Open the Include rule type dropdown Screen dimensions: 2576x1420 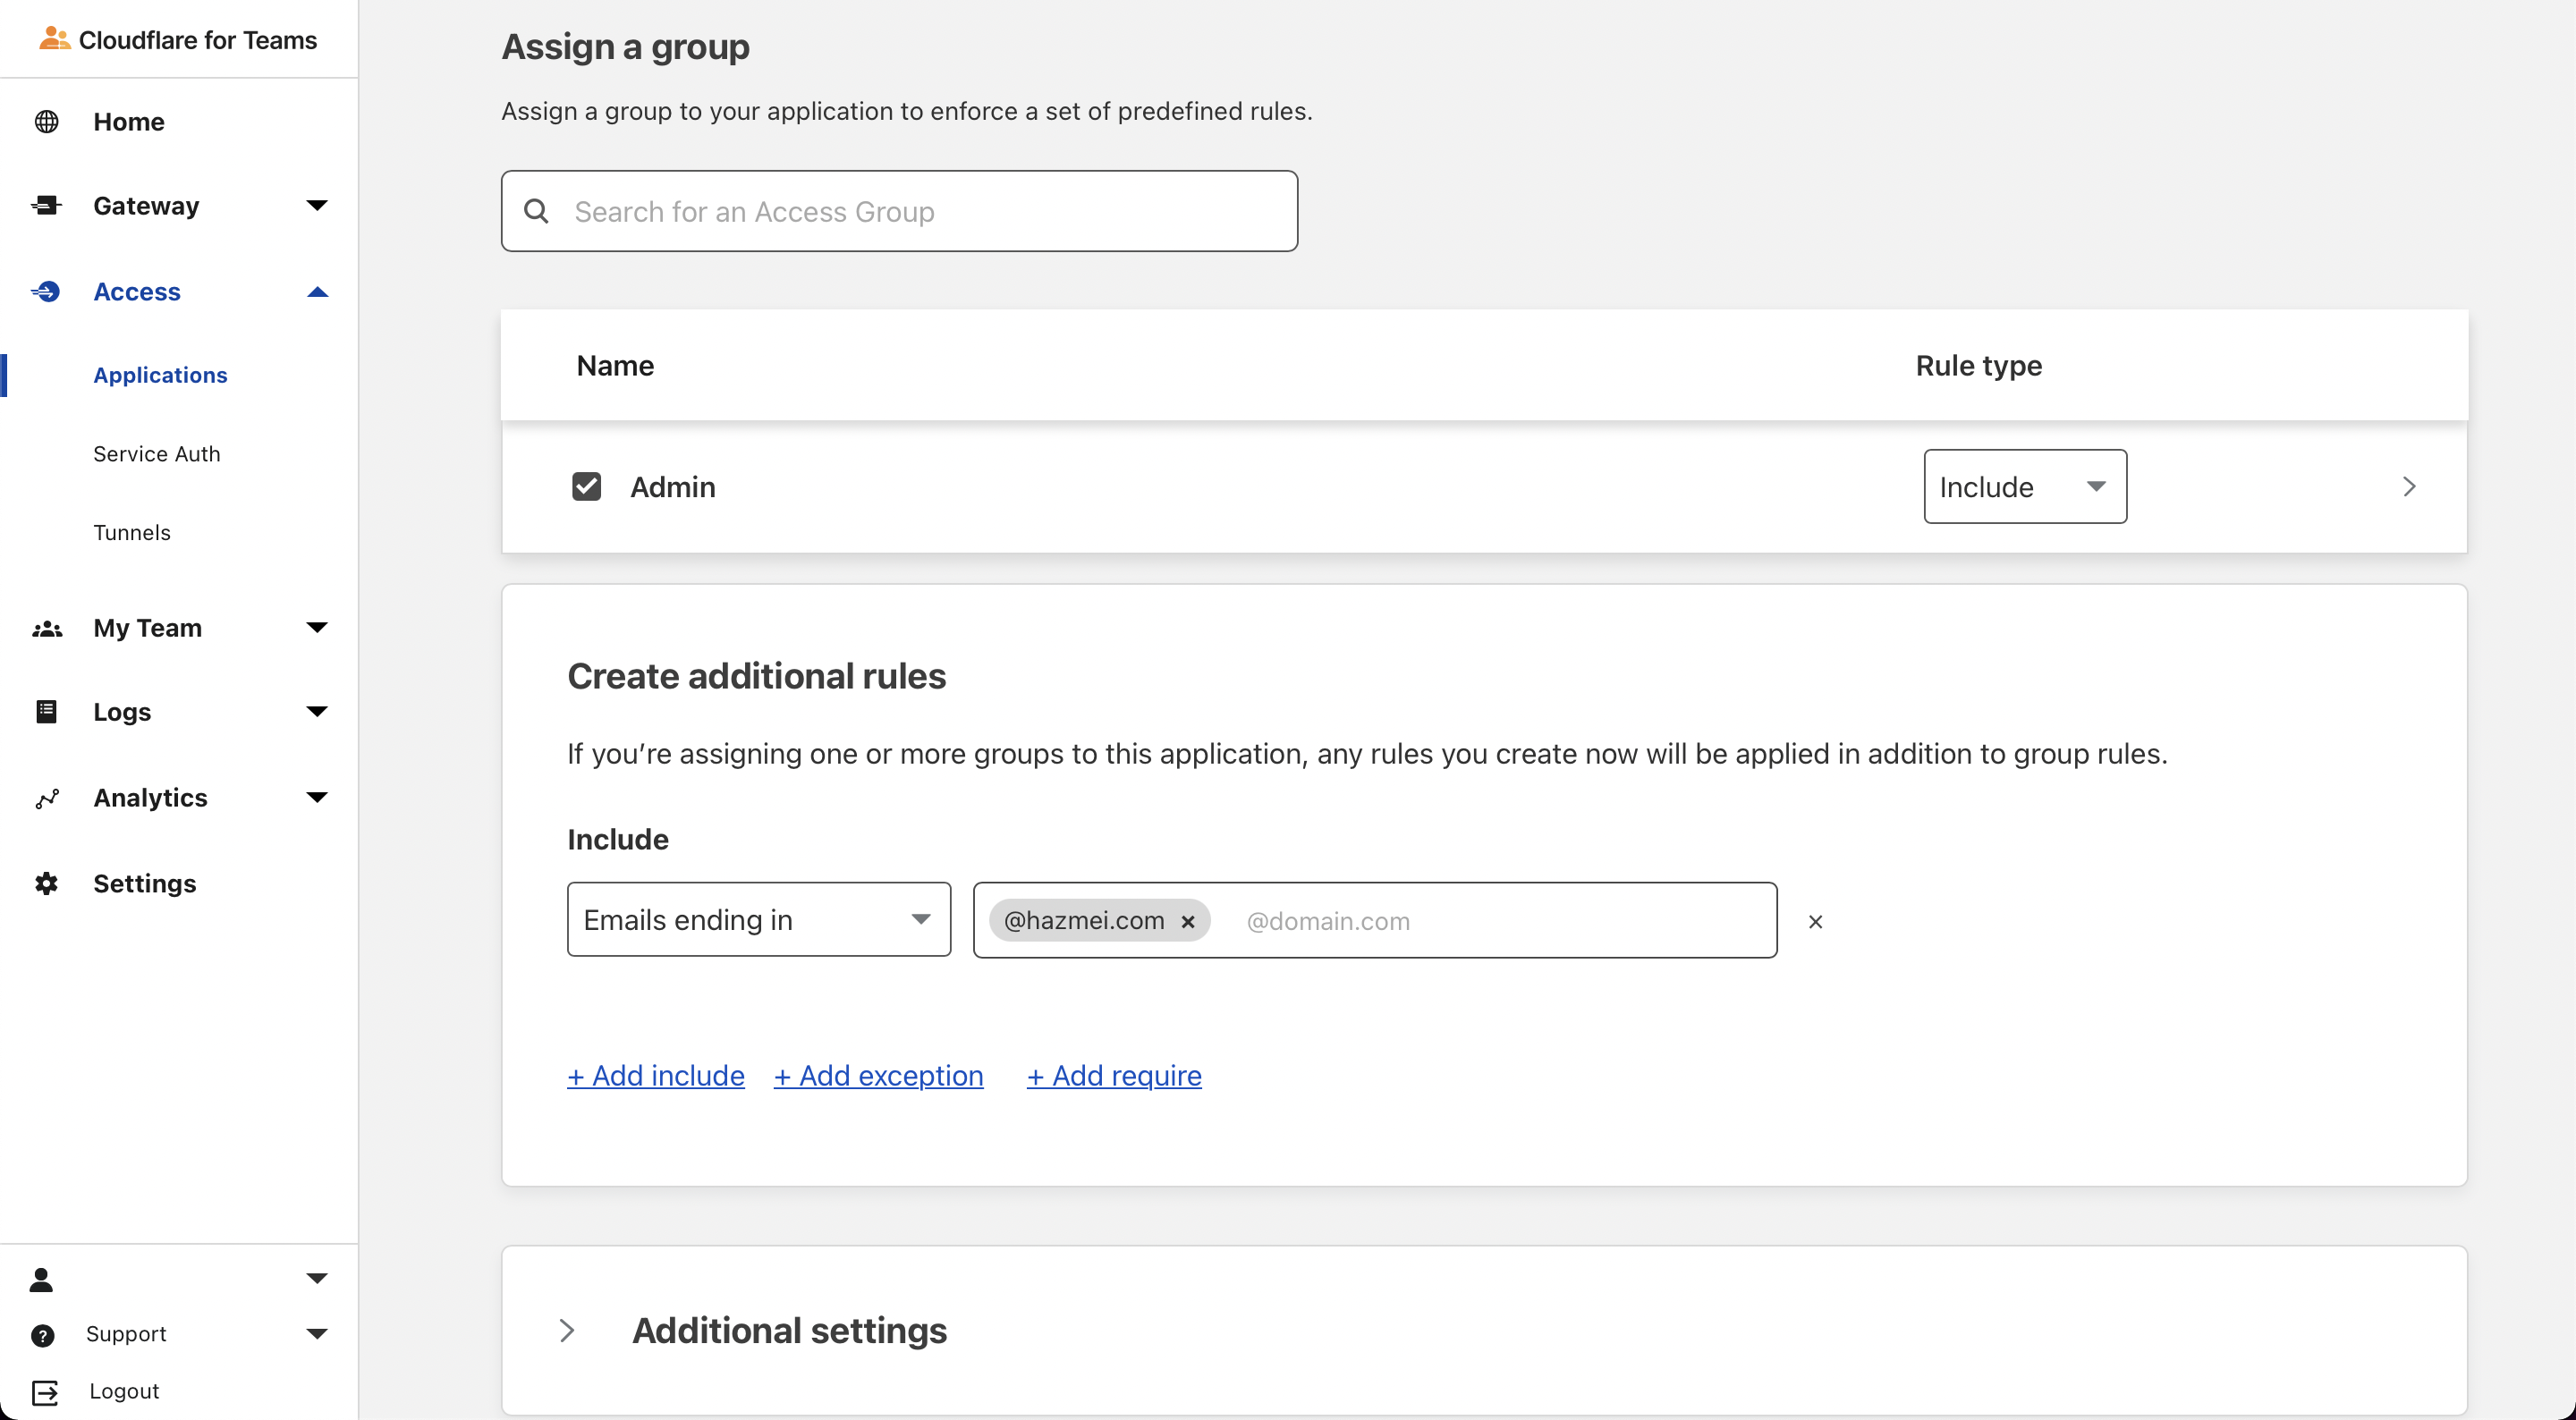2024,487
